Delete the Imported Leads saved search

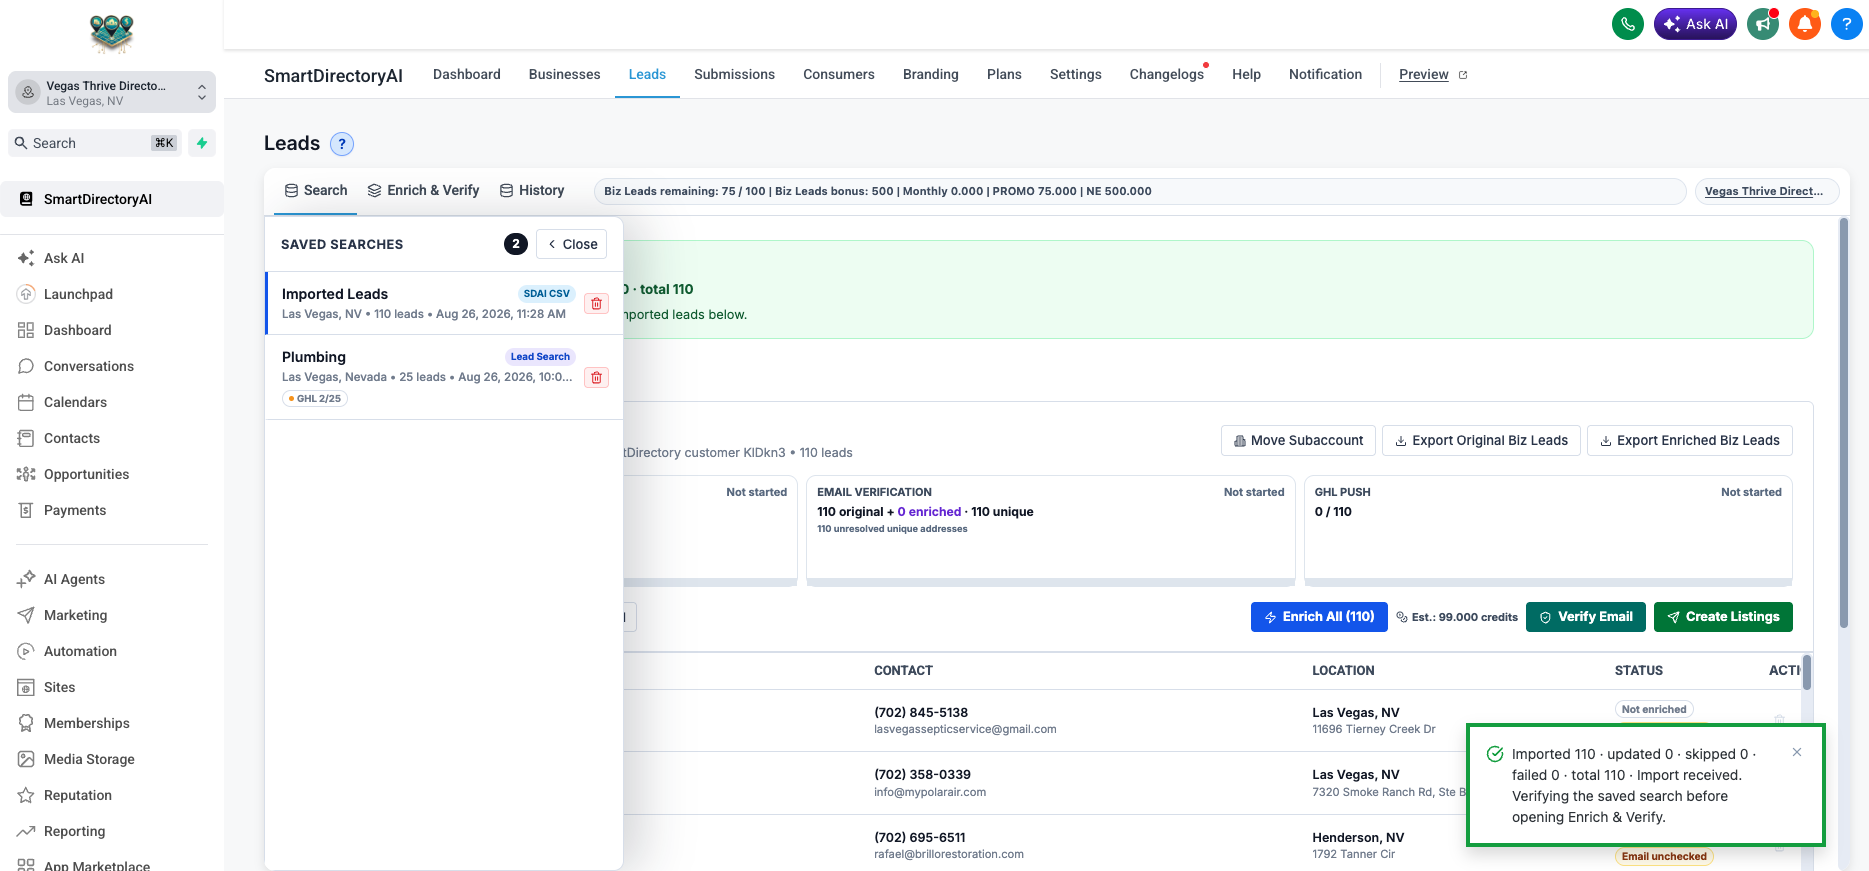tap(597, 303)
